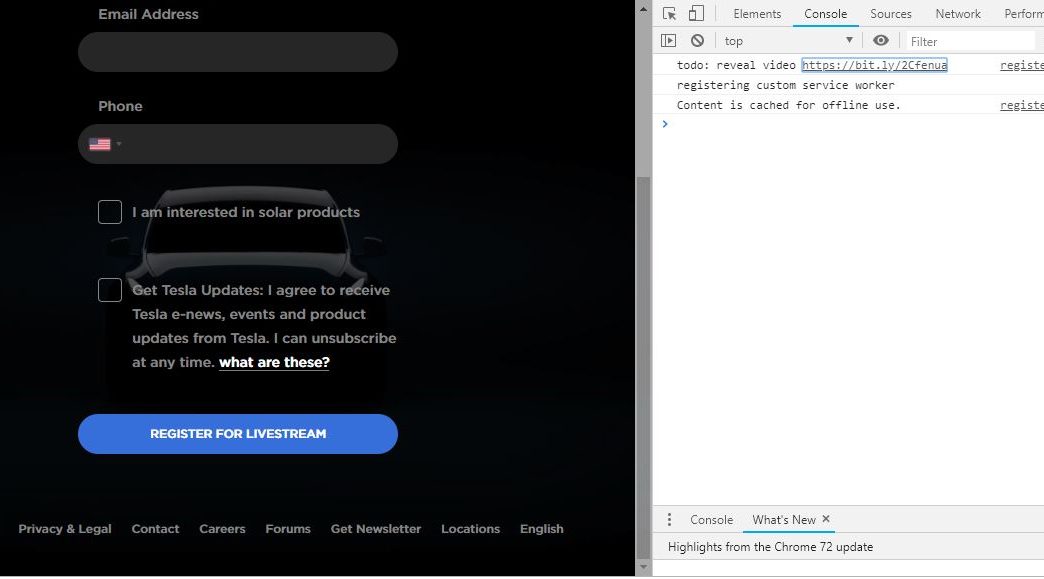
Task: Open the live expression eye icon
Action: point(881,41)
